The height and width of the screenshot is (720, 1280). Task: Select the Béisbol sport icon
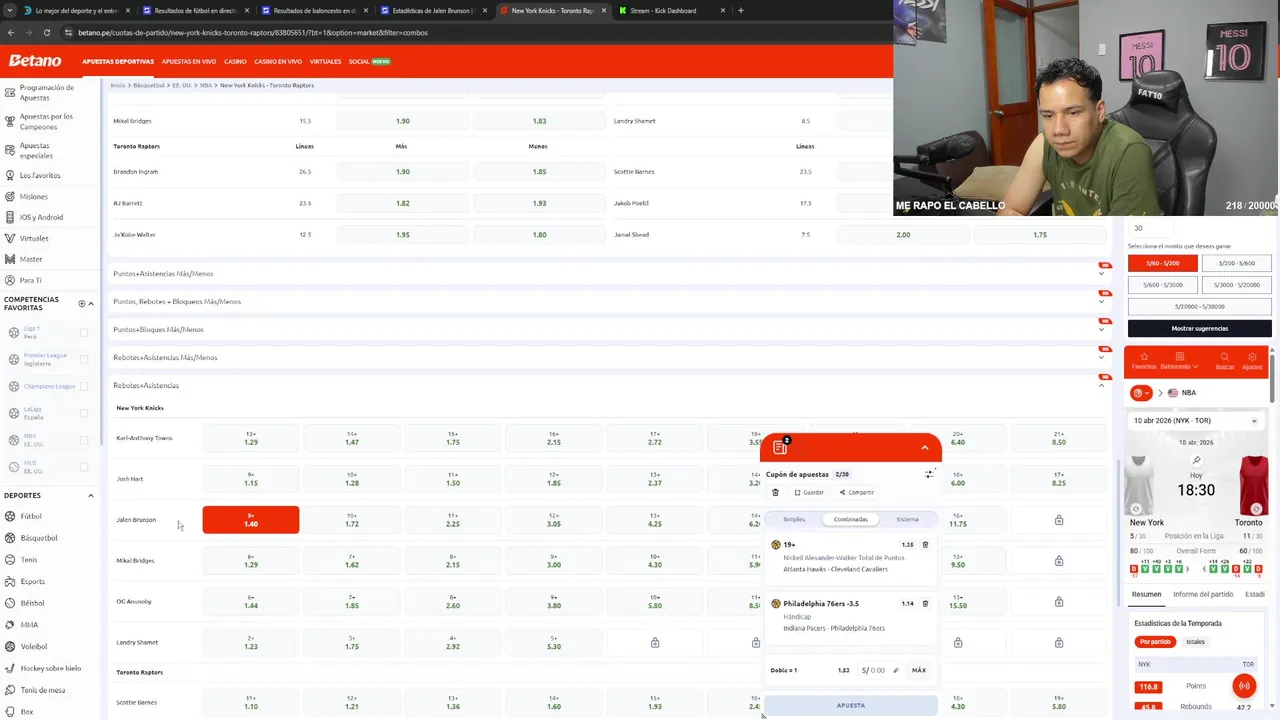tap(10, 603)
